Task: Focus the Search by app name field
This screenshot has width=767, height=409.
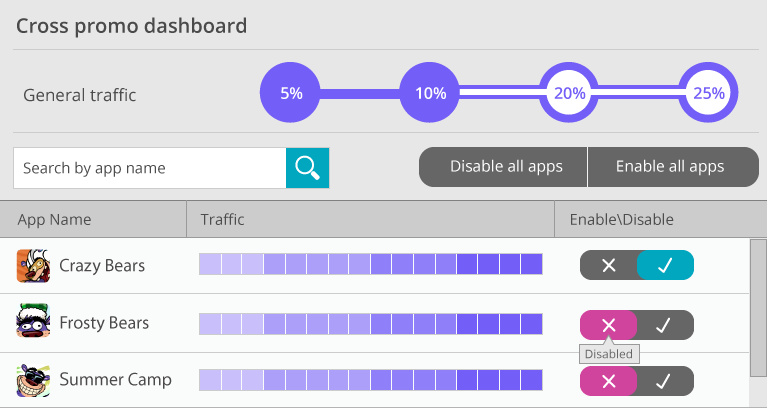Action: pos(150,168)
